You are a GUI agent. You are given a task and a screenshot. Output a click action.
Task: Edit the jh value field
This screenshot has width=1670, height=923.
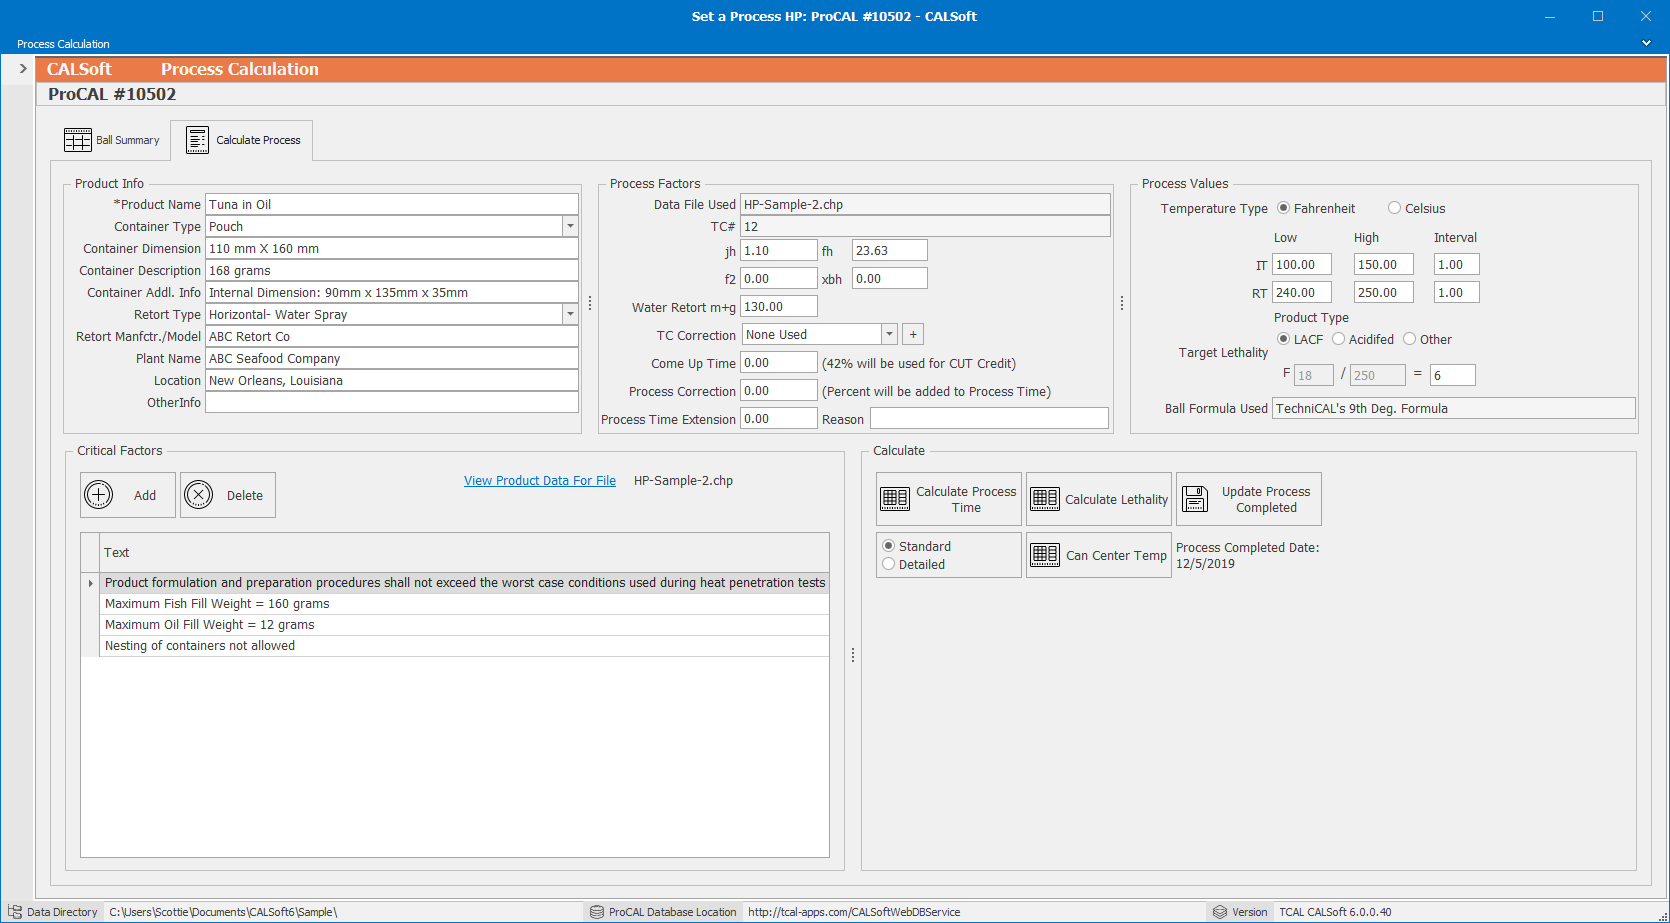[x=778, y=251]
